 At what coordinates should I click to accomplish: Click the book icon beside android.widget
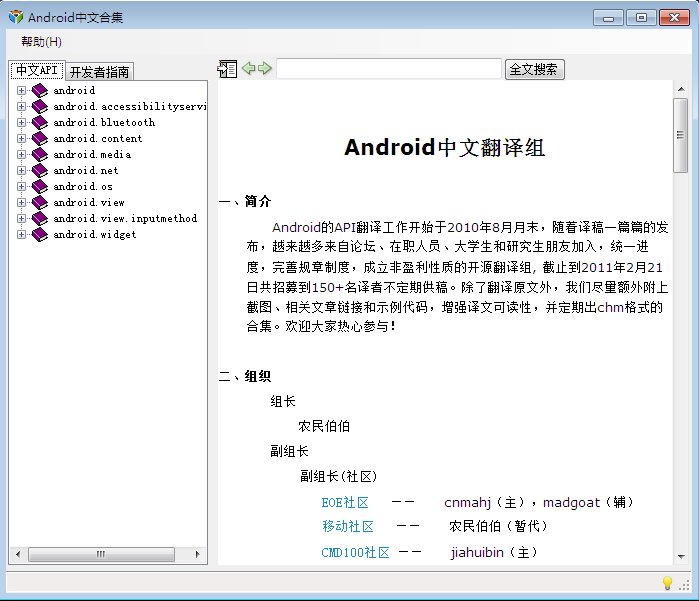[40, 235]
